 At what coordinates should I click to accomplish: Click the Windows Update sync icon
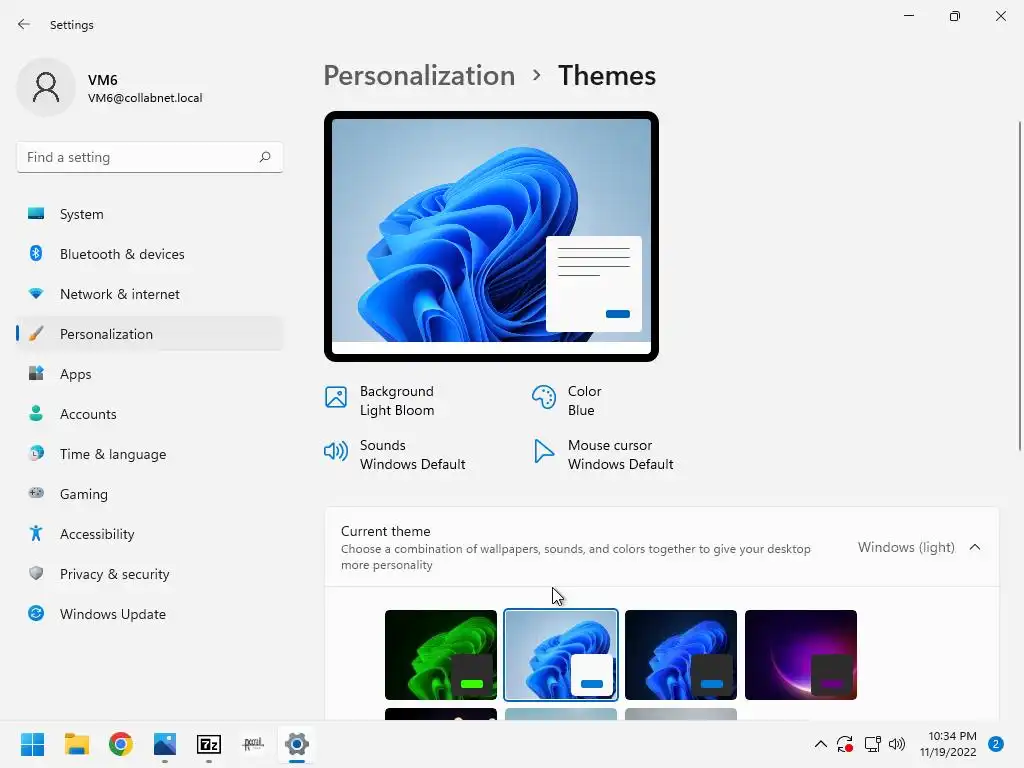(x=36, y=613)
